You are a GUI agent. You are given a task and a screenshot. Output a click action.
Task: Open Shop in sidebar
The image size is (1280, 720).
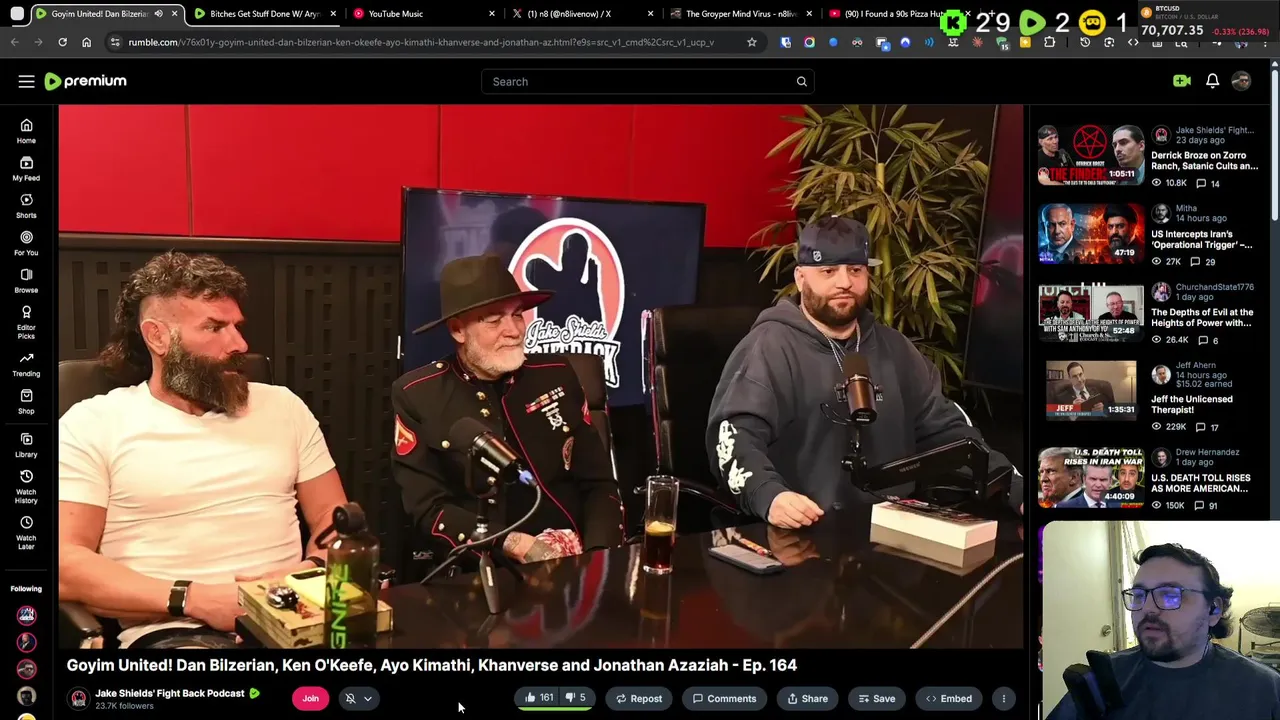26,401
